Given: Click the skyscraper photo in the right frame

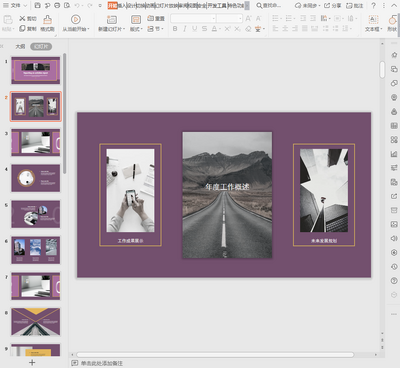Looking at the screenshot, I should pos(324,190).
